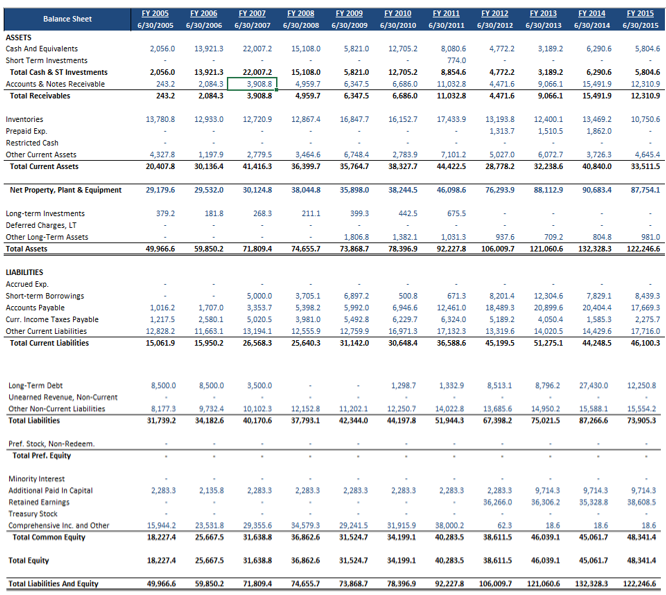This screenshot has width=666, height=595.
Task: Select FY 2015 Total Liabilities And Equity value
Action: (641, 583)
